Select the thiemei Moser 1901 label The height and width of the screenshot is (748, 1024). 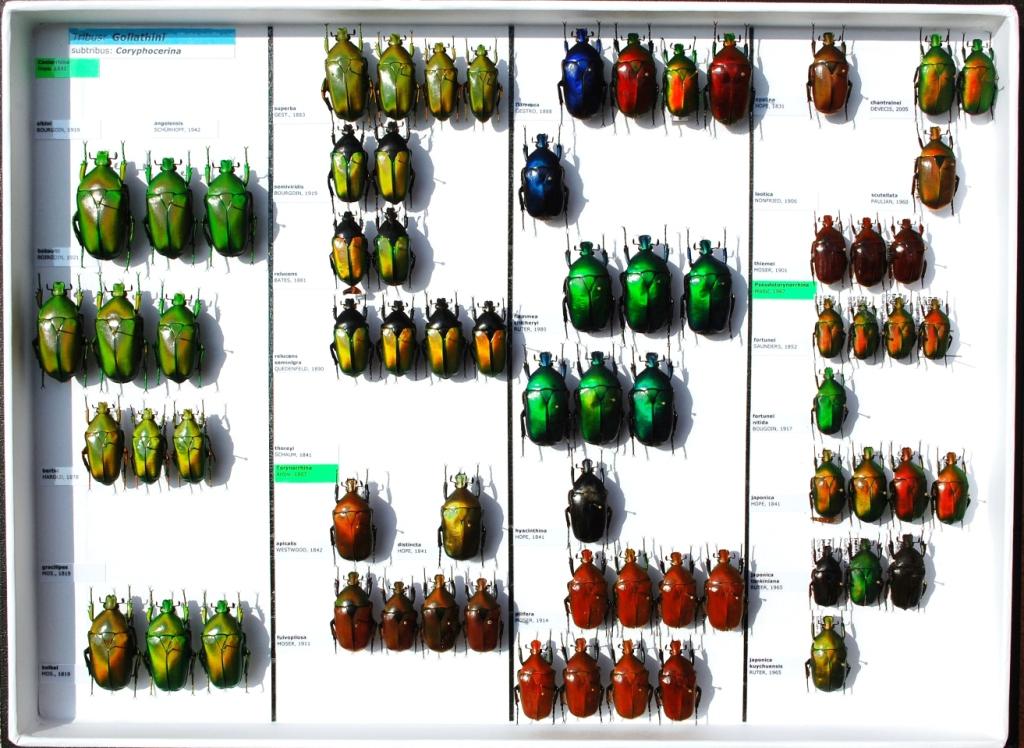[770, 267]
